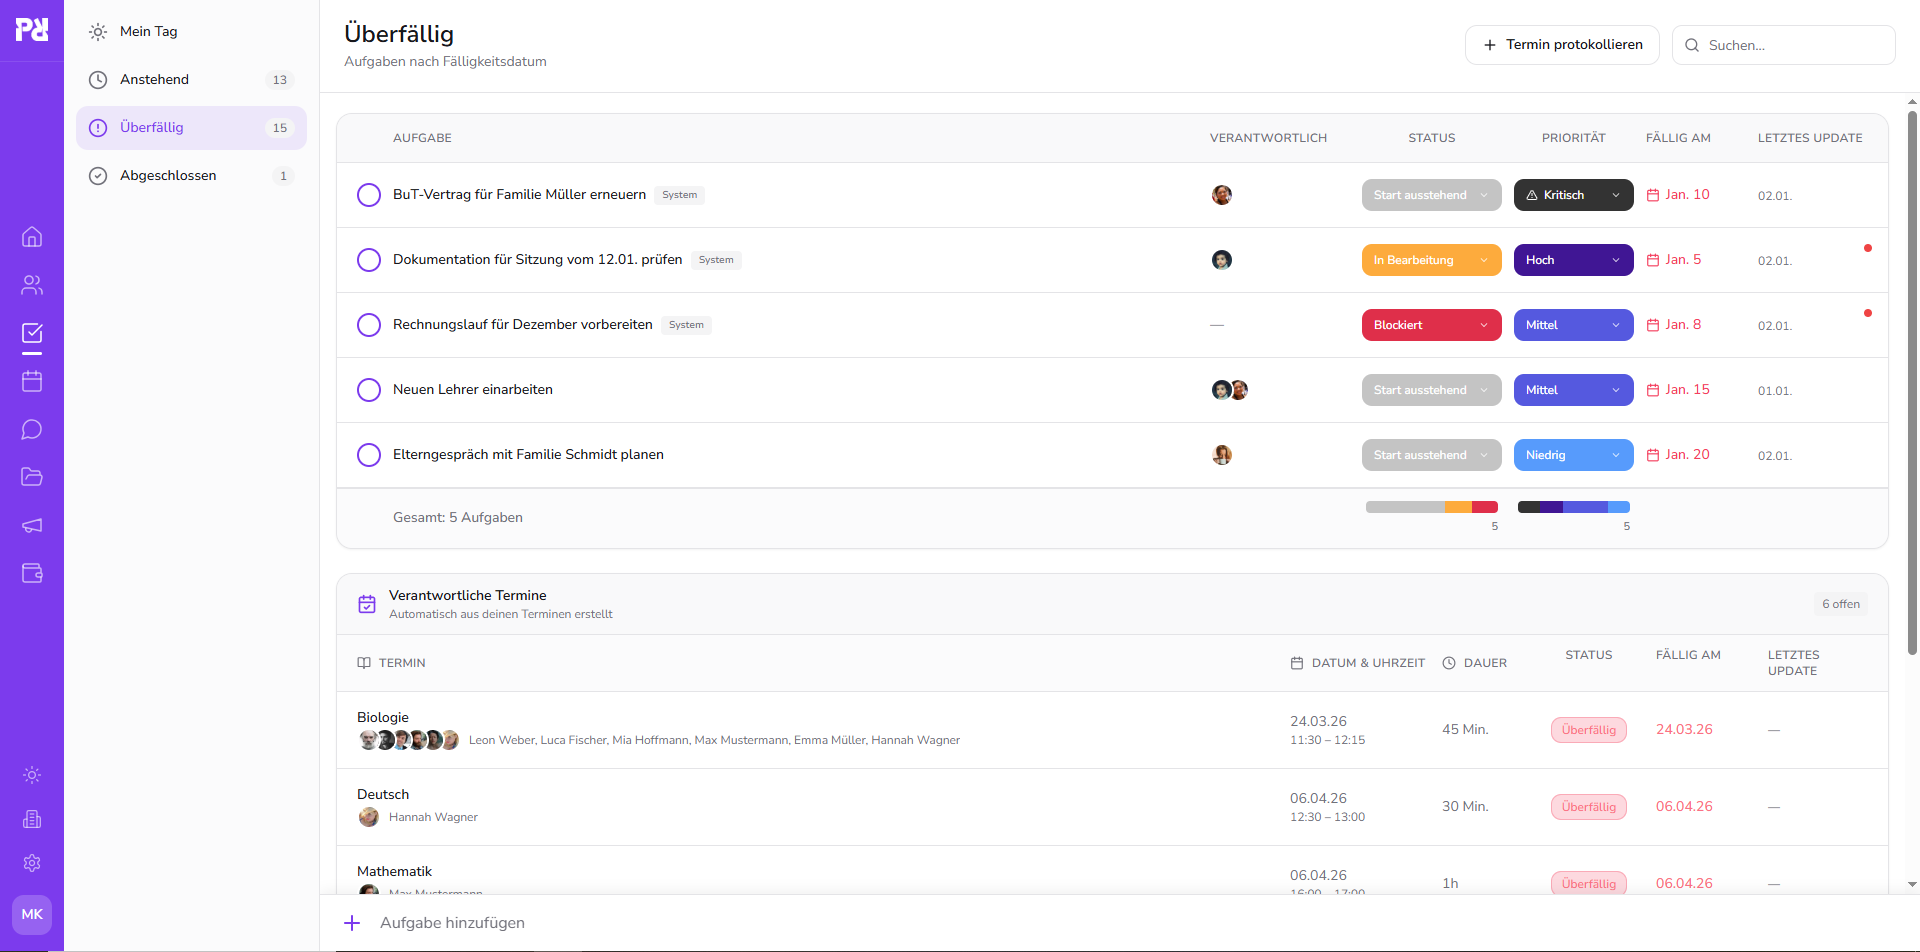This screenshot has height=952, width=1920.
Task: Click the MK user avatar
Action: click(x=32, y=914)
